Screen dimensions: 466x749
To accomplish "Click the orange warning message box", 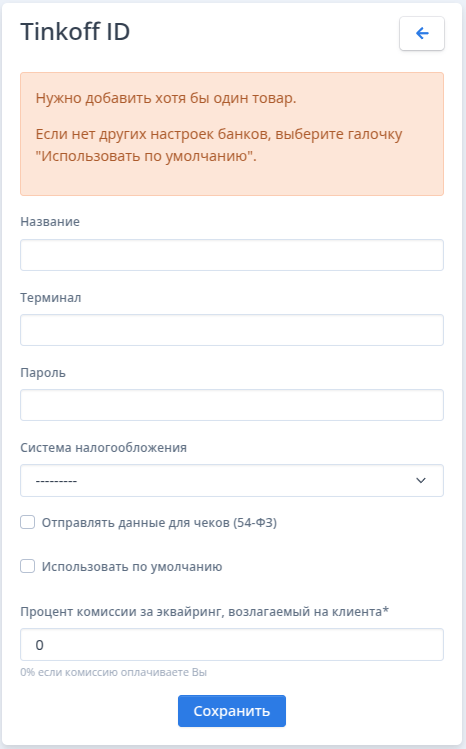I will [232, 134].
